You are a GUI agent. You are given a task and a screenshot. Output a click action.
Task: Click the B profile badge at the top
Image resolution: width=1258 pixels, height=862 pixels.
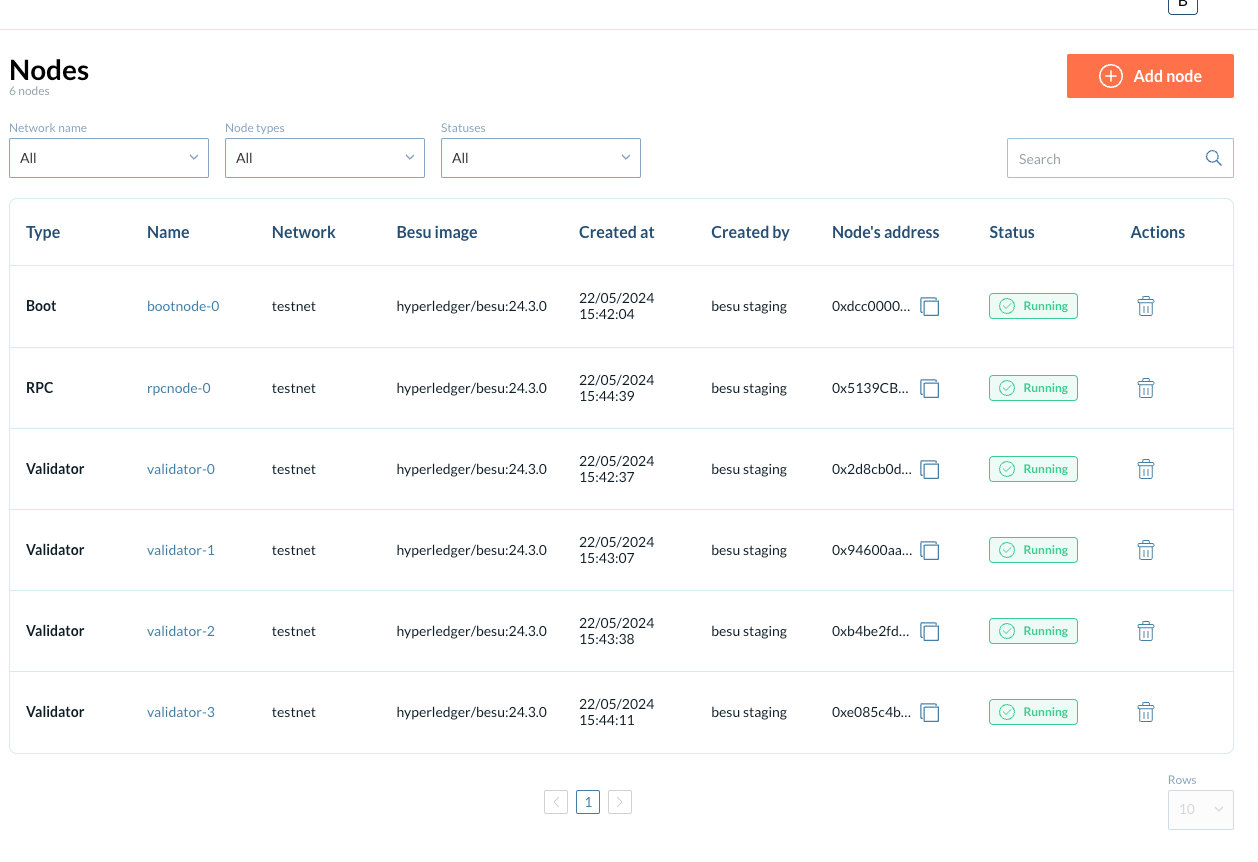pos(1182,7)
